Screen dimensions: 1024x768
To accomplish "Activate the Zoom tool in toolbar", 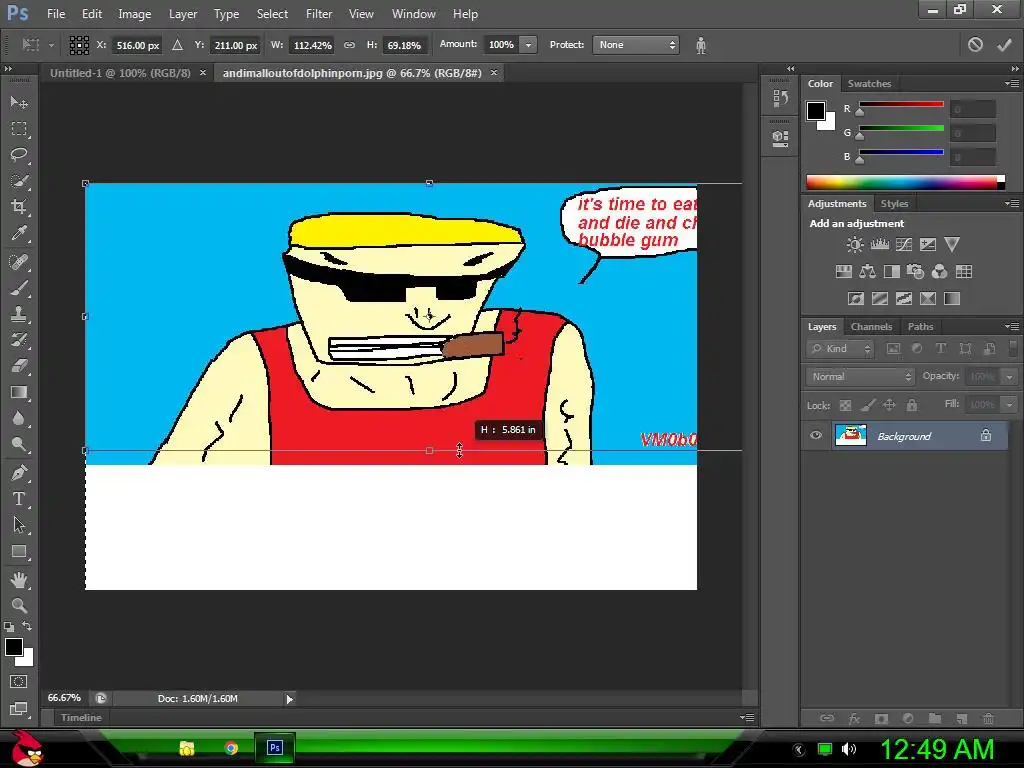I will tap(19, 605).
